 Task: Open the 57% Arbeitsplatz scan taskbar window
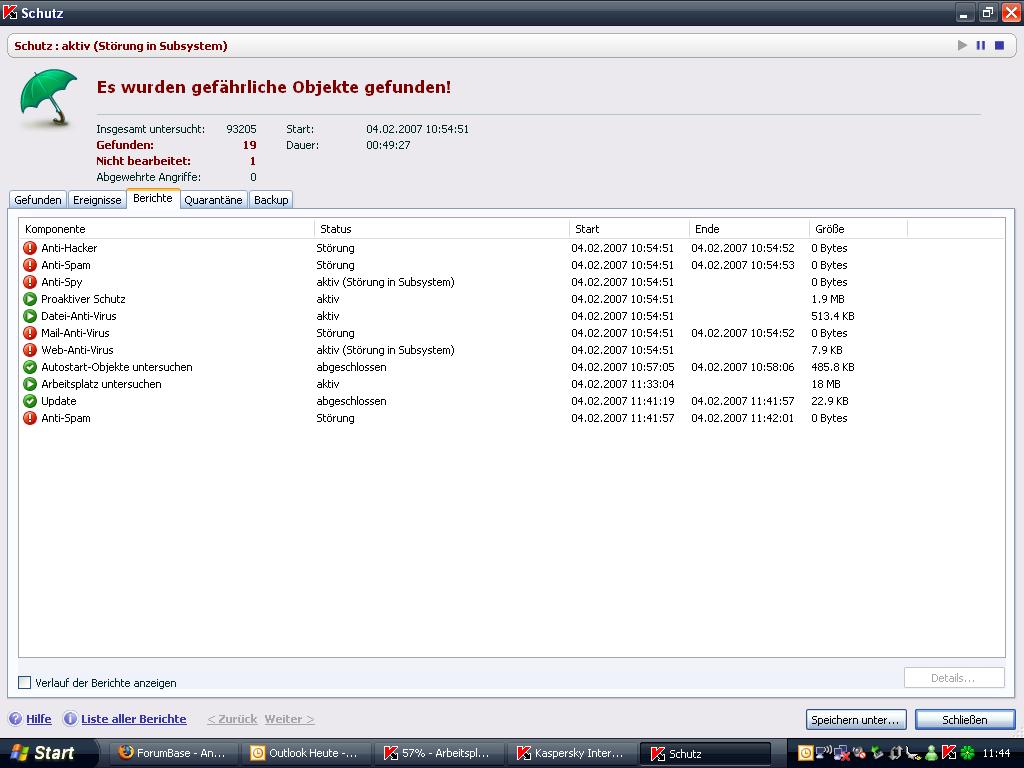pos(440,753)
